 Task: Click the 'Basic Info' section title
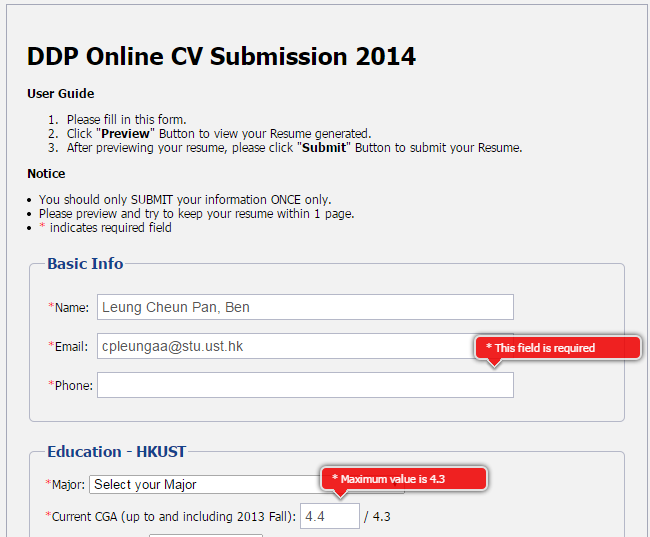[85, 264]
